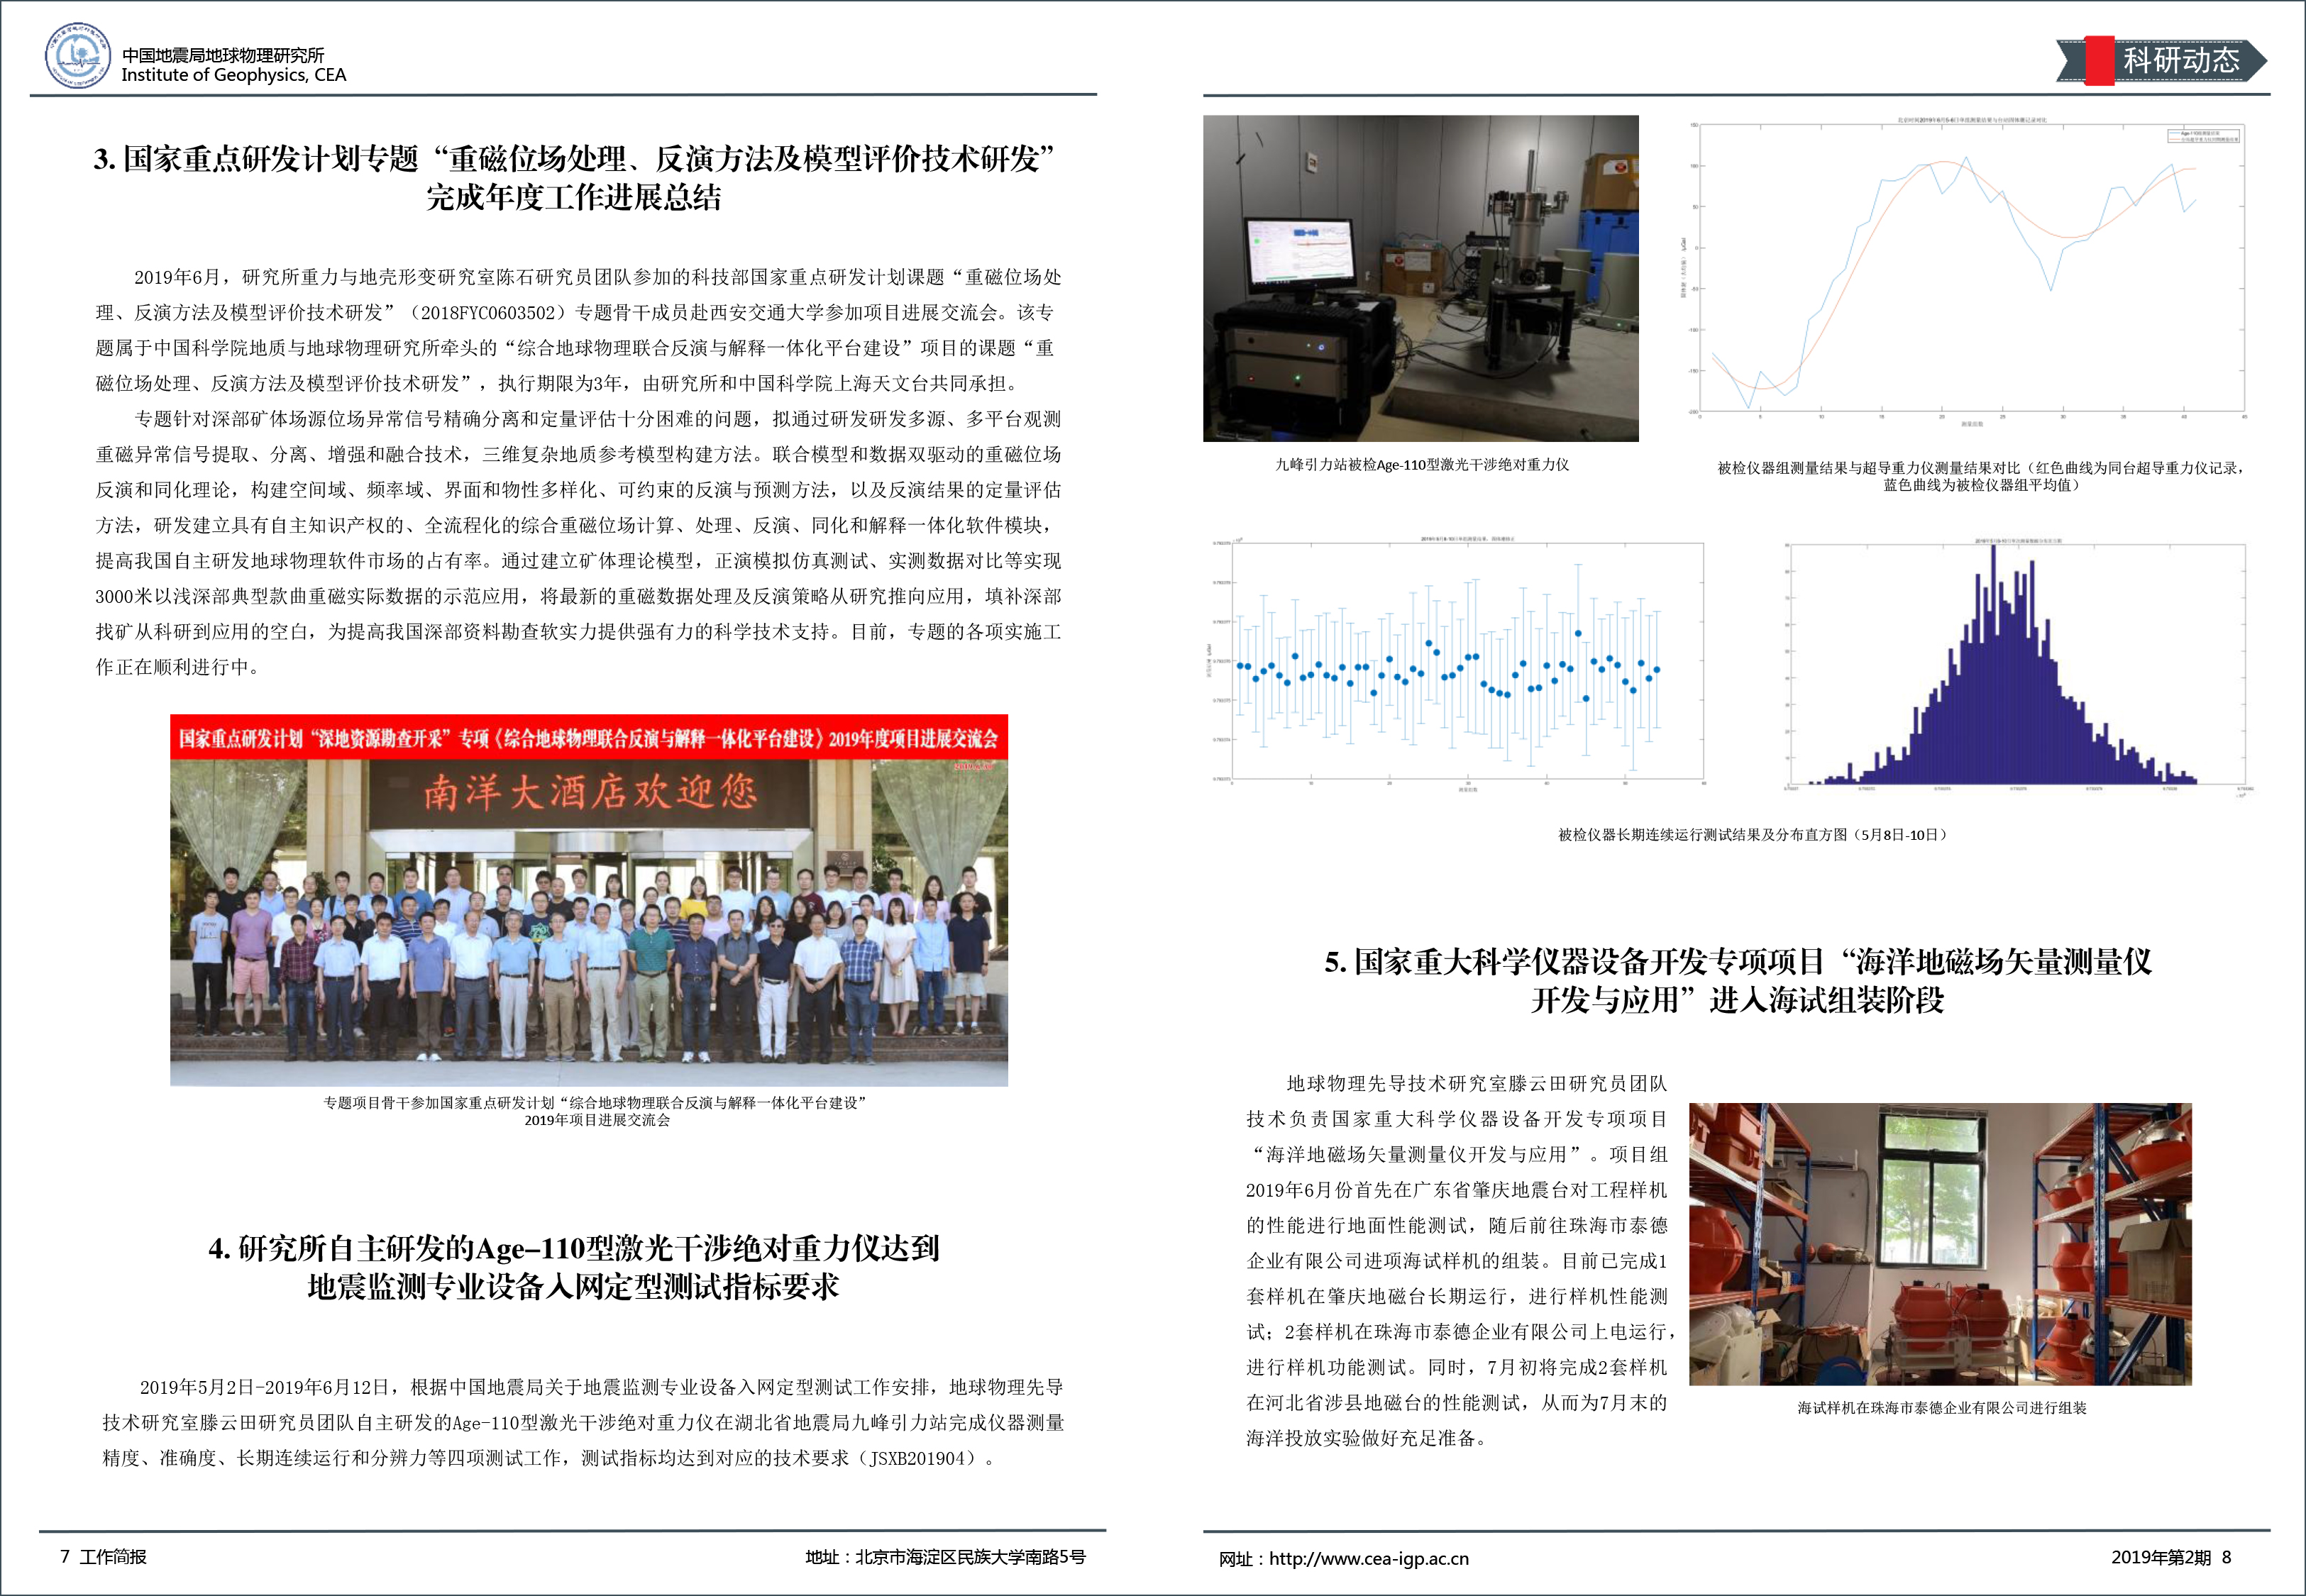Screen dimensions: 2306x1596
Task: Select the header text "中国地震局地球物理研究所"
Action: (223, 55)
